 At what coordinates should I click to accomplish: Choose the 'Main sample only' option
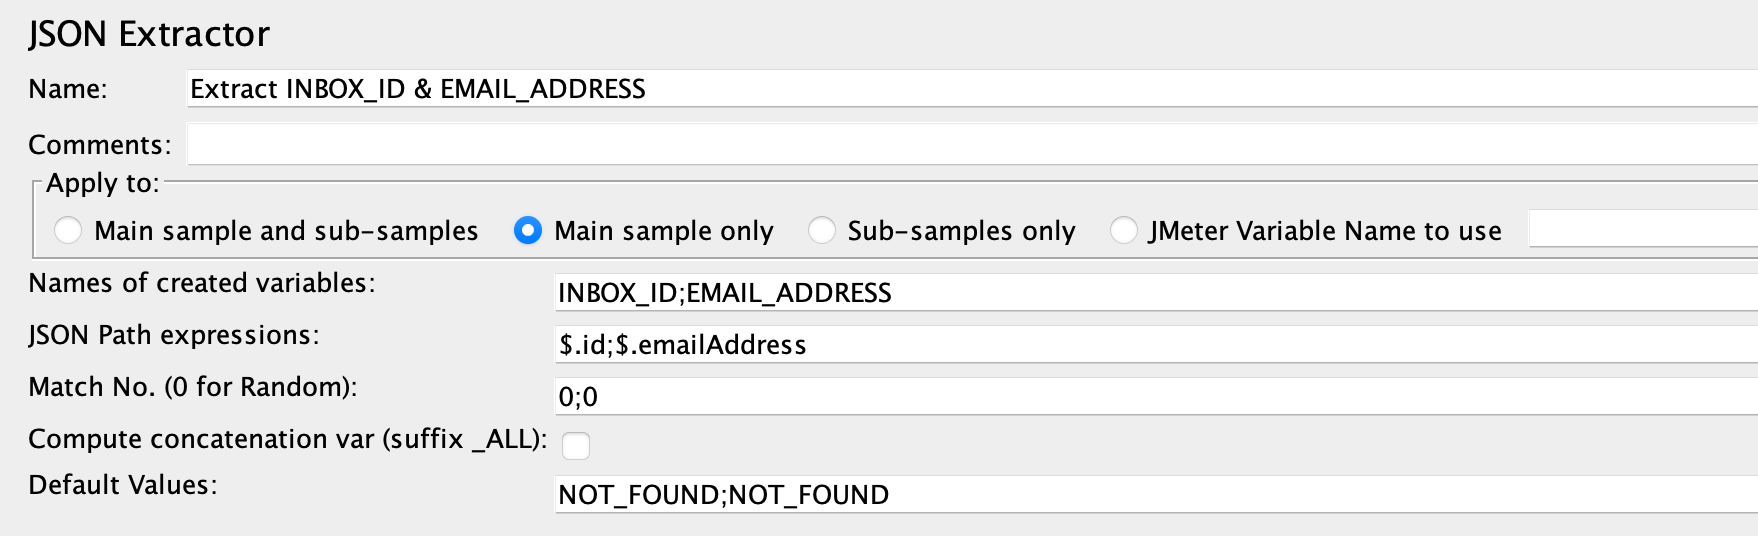[x=527, y=231]
